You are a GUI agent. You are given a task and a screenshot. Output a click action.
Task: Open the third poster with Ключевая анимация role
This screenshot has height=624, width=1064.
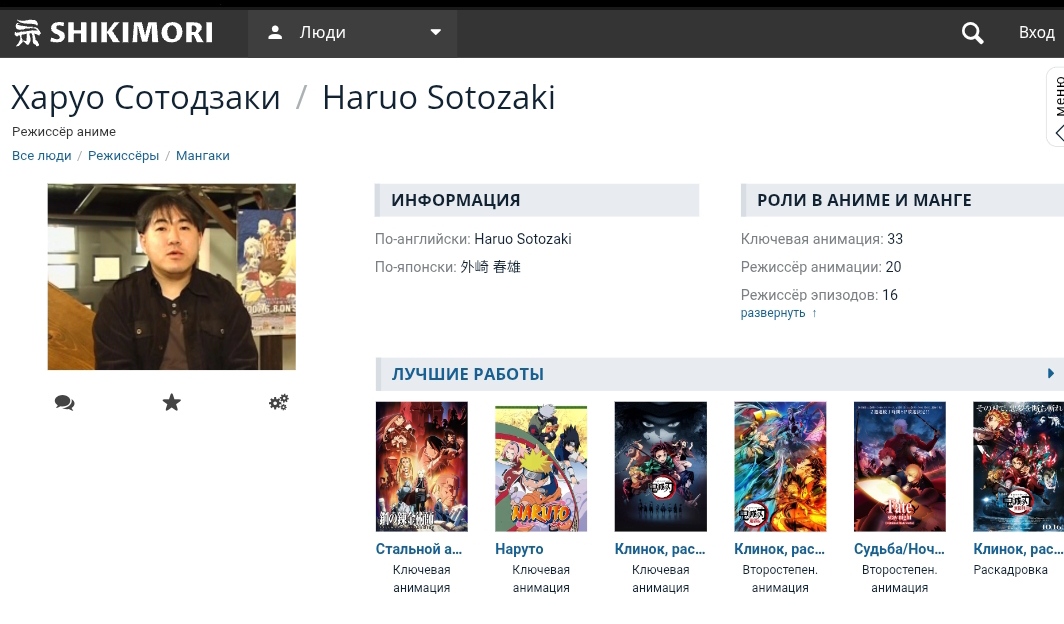(660, 467)
